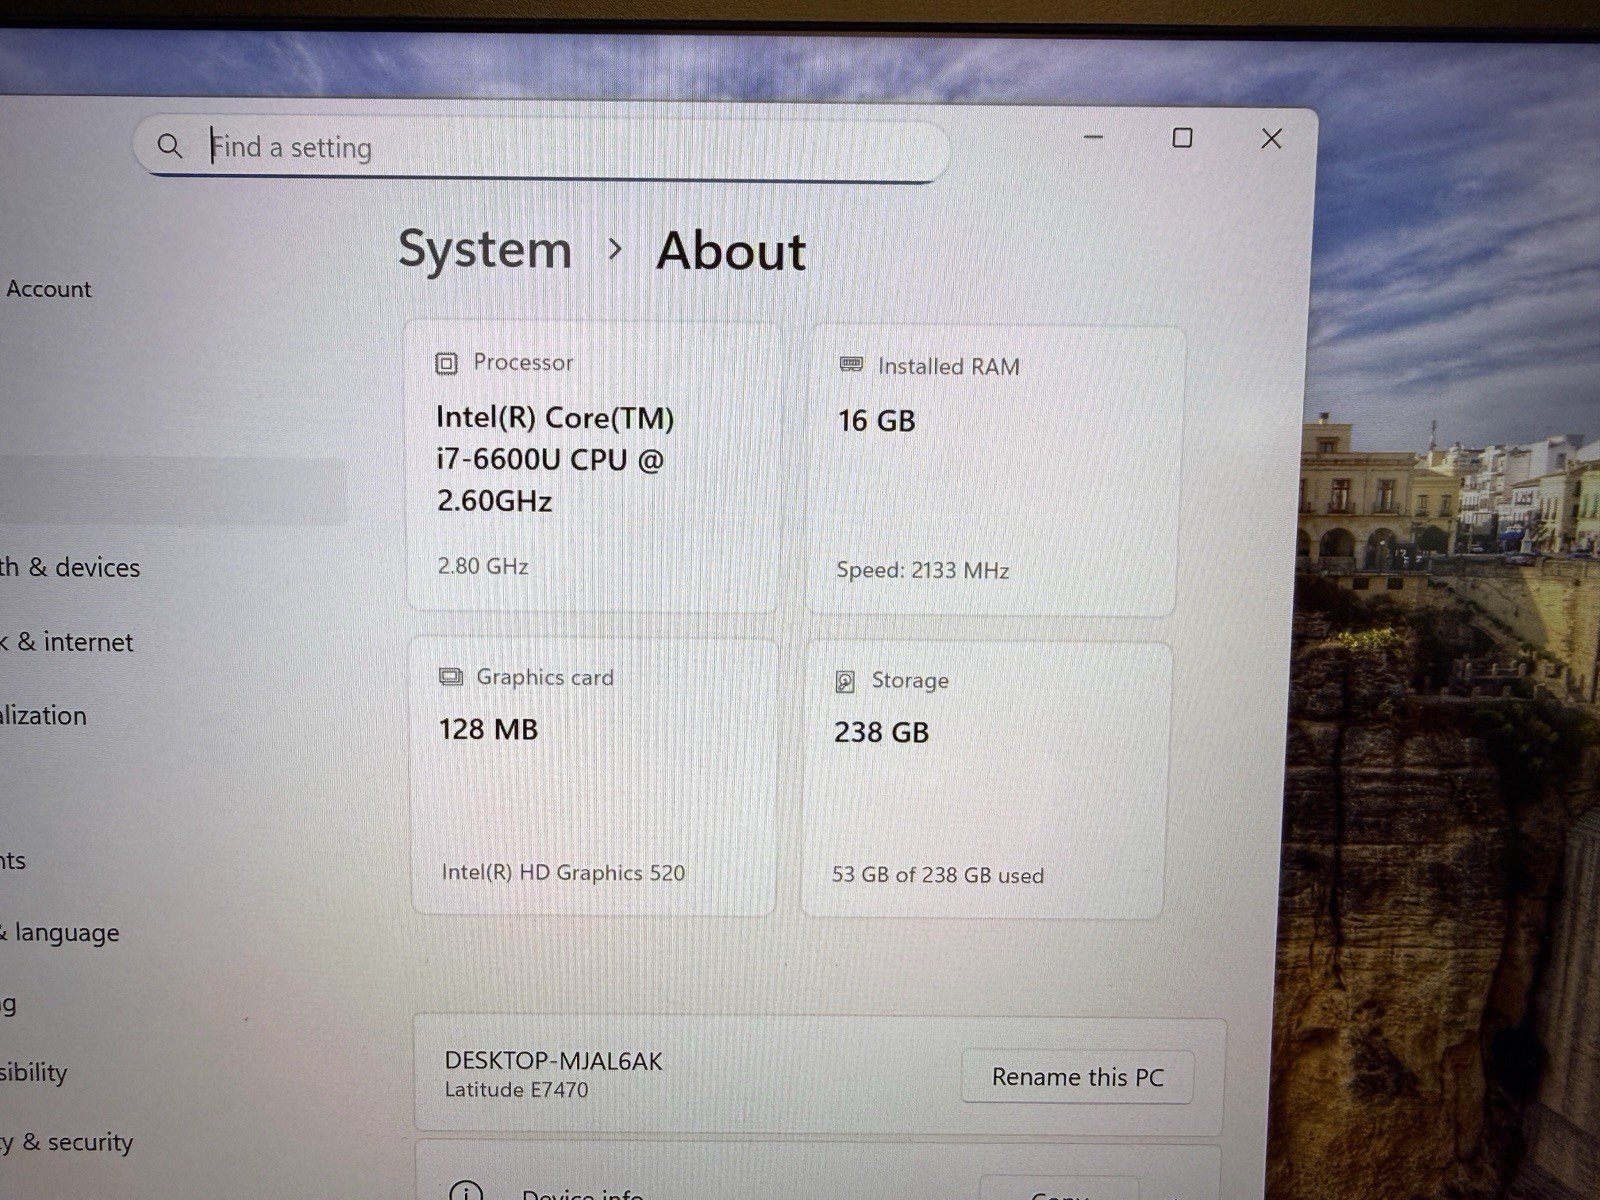Select the DESKTOP-MJAL6AK device name
This screenshot has height=1200, width=1600.
pyautogui.click(x=553, y=1061)
